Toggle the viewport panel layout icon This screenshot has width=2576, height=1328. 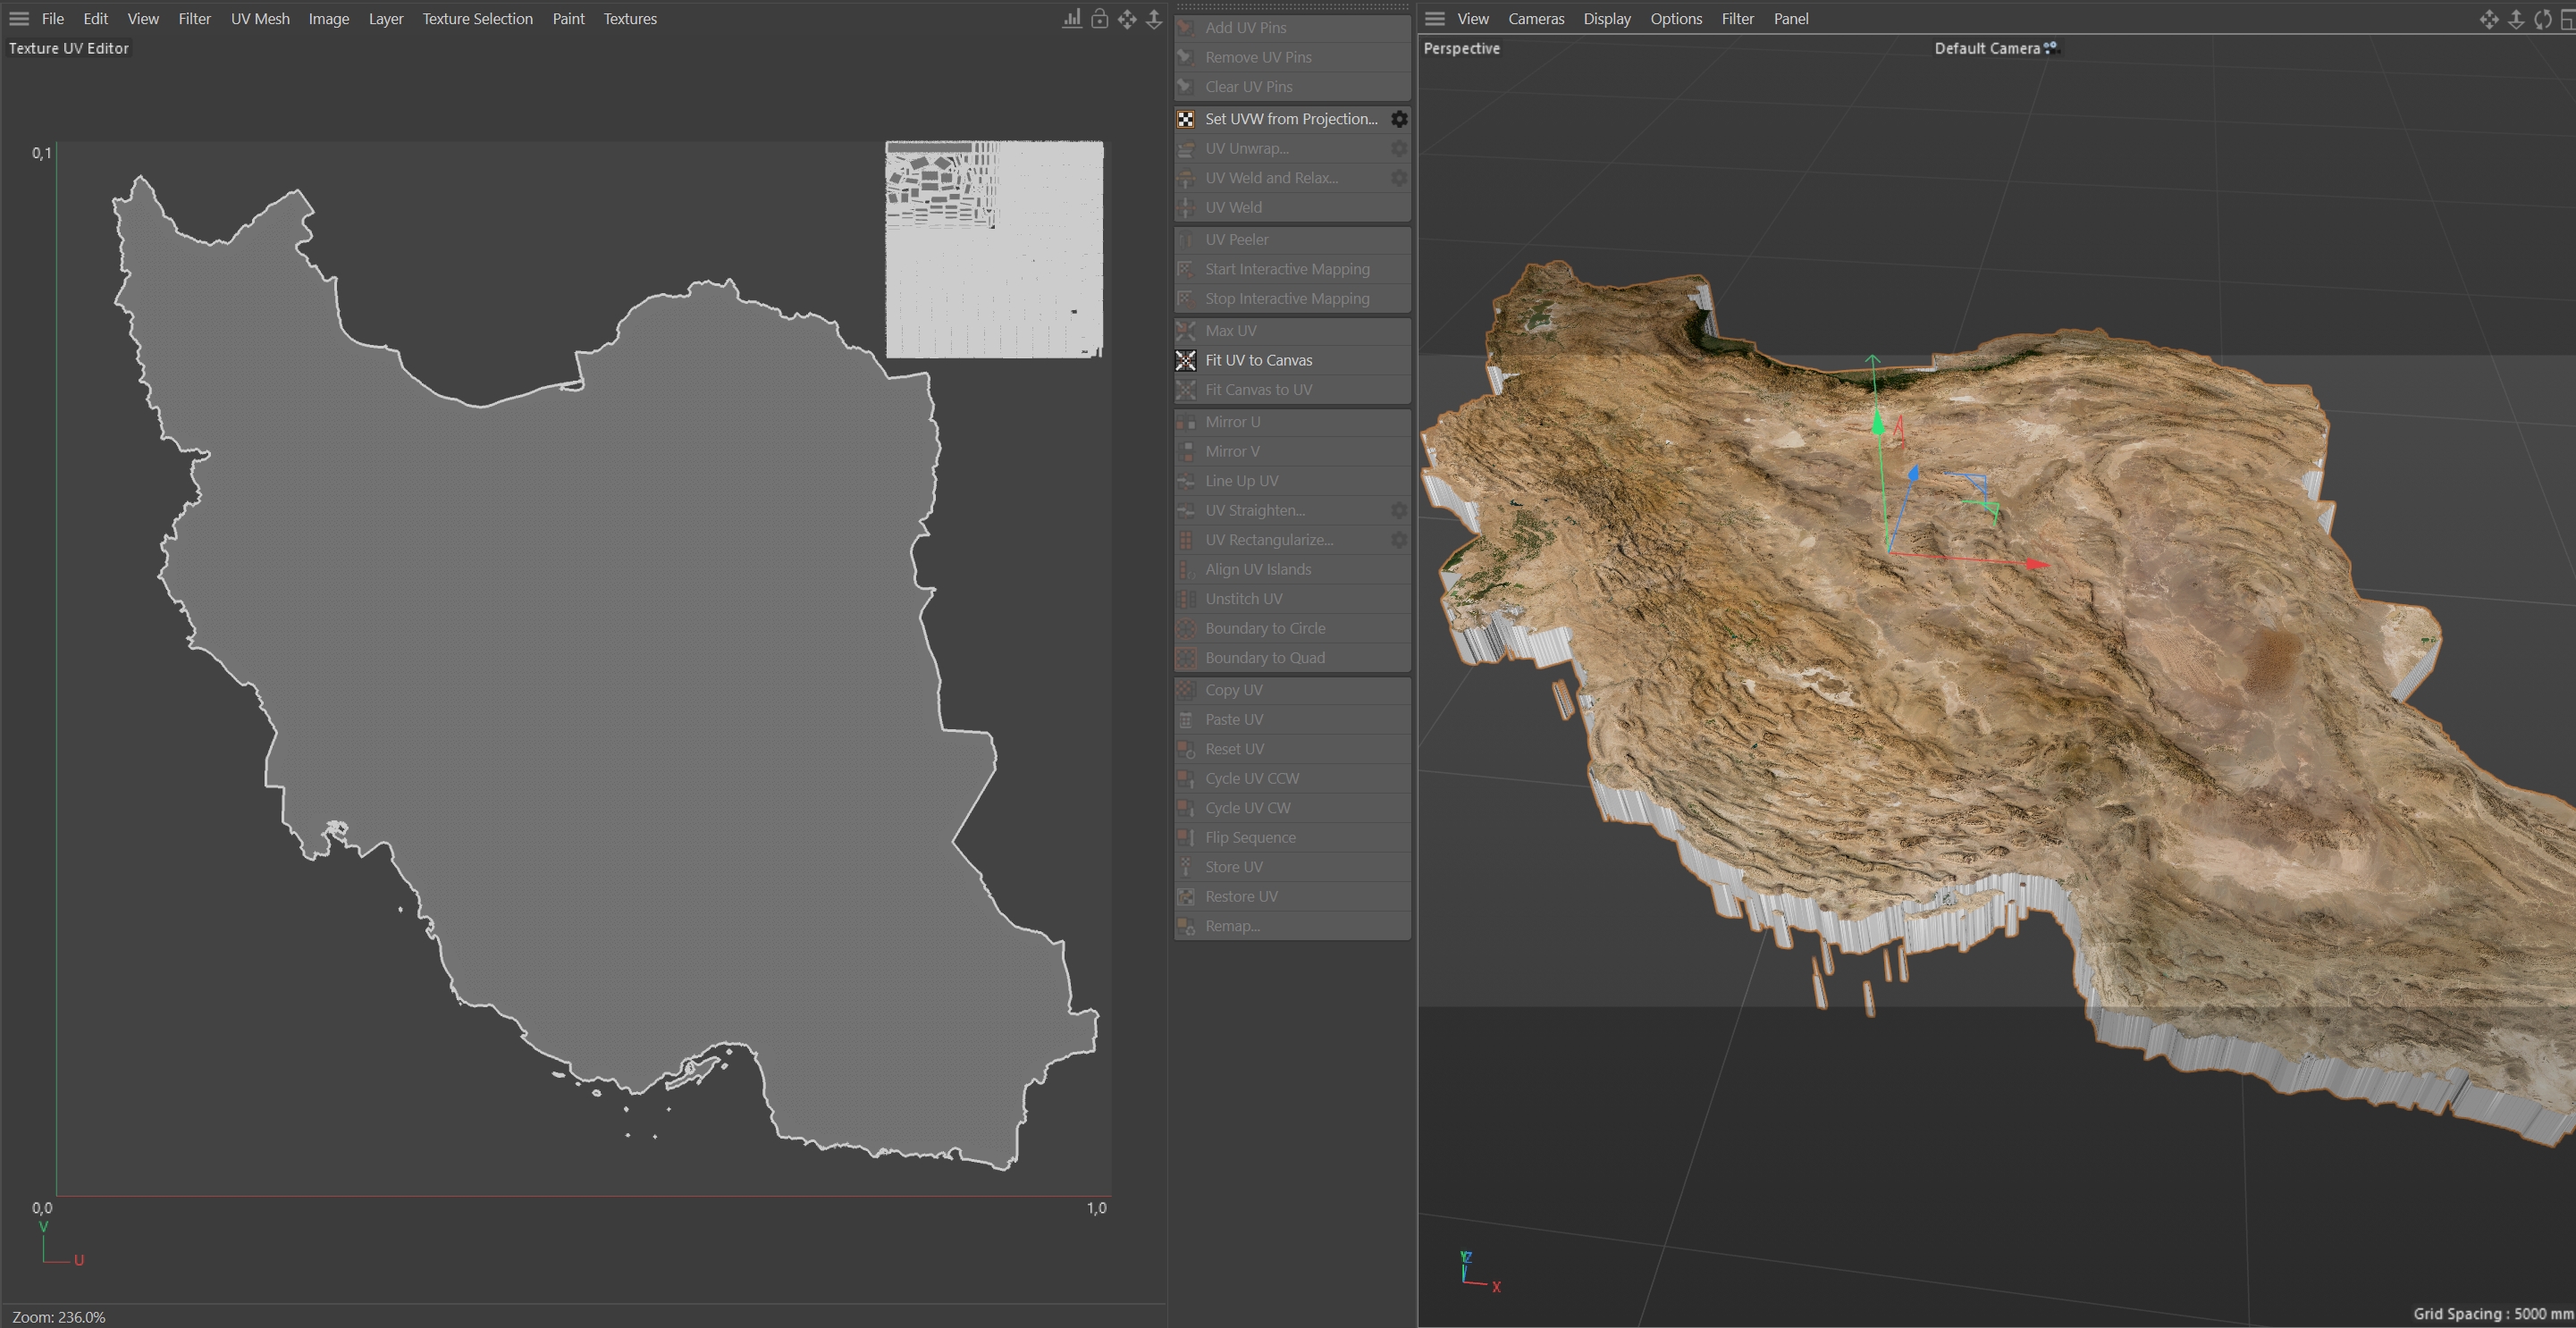click(2566, 19)
